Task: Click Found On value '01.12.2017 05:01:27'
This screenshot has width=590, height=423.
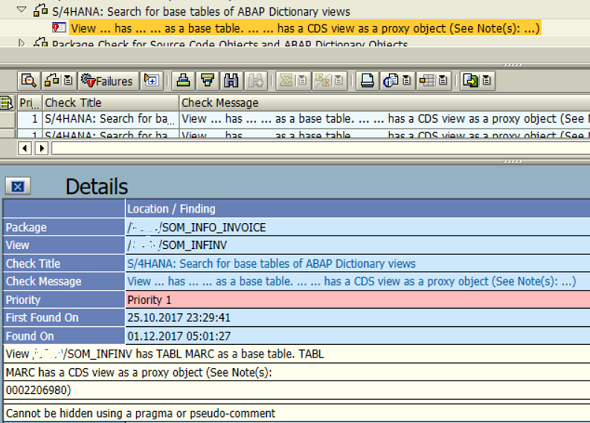Action: coord(179,336)
